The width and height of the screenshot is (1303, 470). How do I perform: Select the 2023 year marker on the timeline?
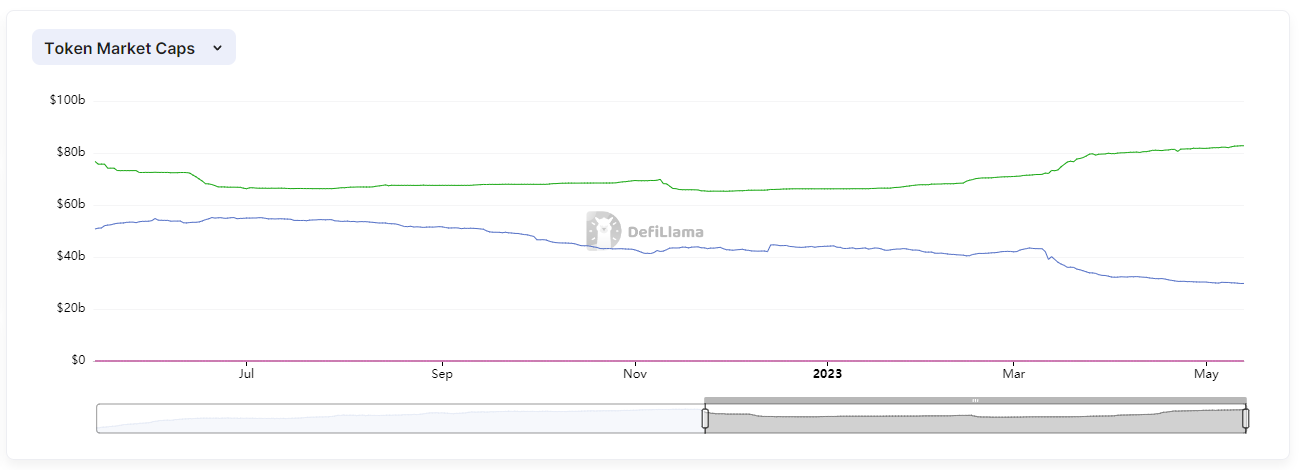point(827,374)
